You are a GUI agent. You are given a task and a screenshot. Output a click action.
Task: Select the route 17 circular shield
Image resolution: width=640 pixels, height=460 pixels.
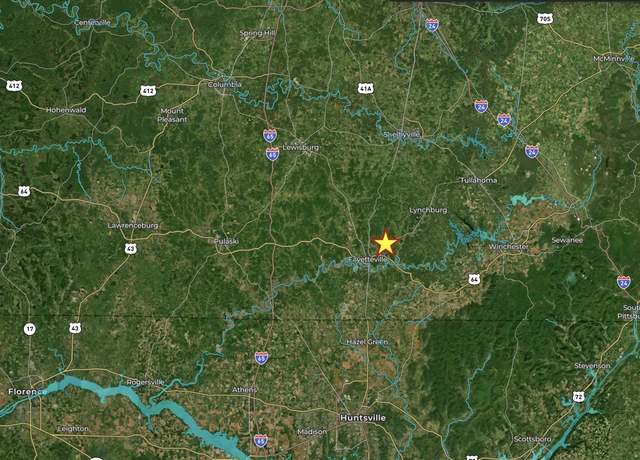(x=29, y=329)
